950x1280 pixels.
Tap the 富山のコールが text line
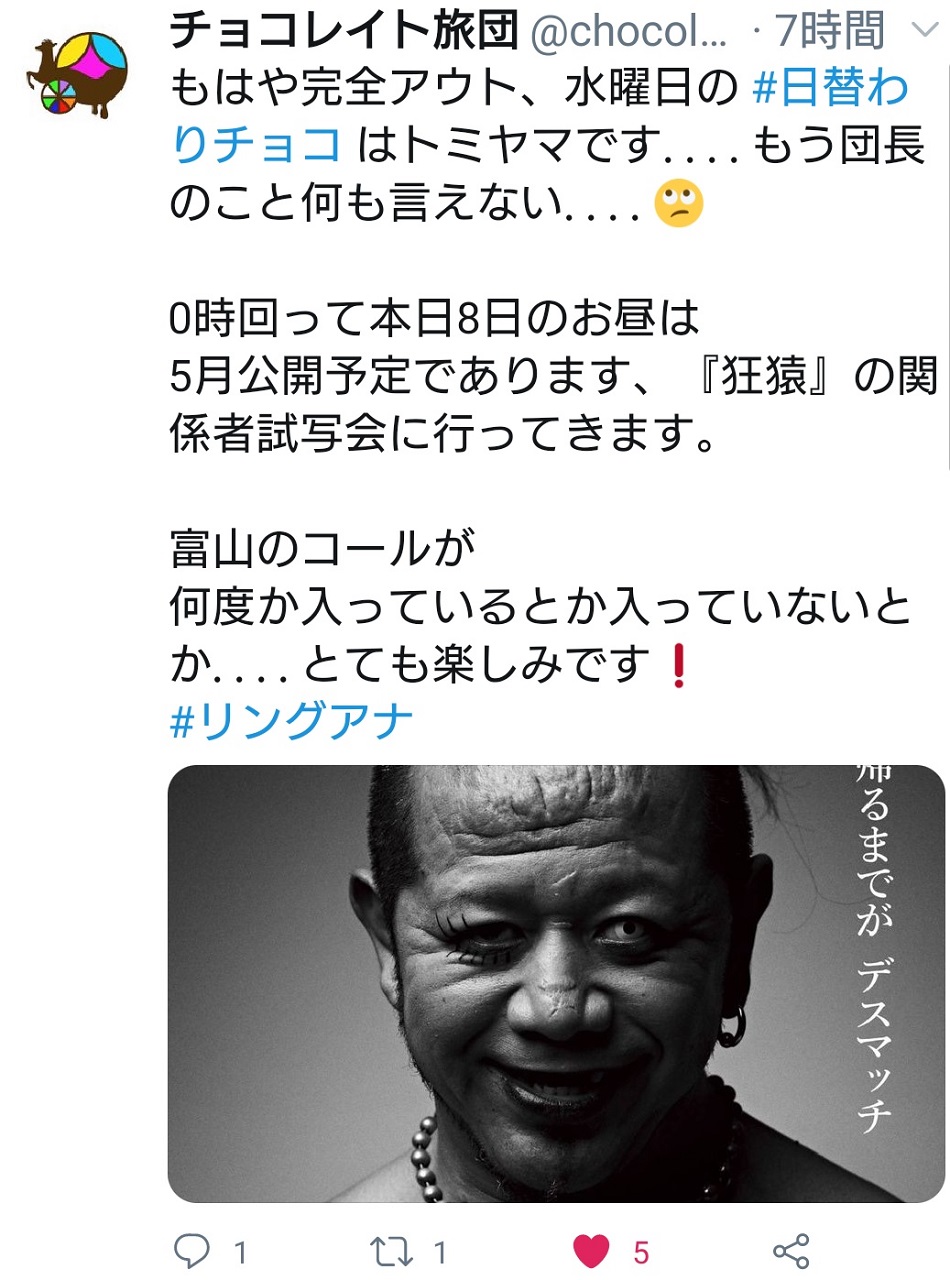click(320, 549)
